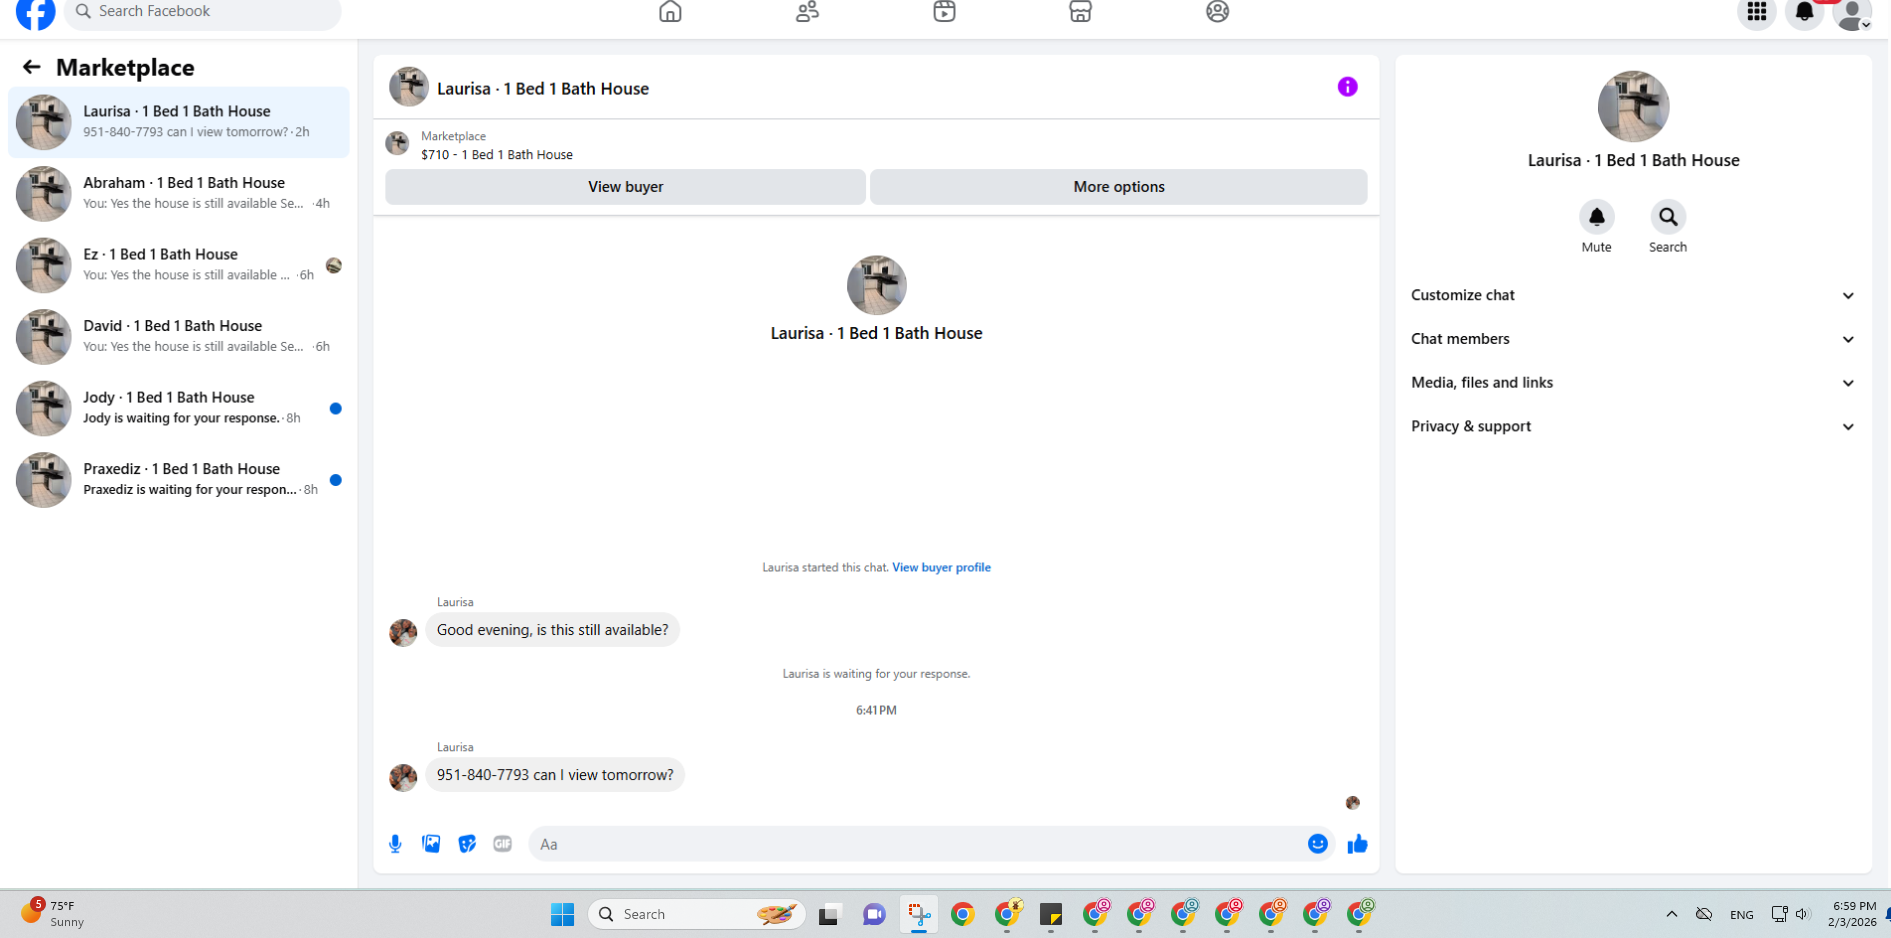Viewport: 1891px width, 938px height.
Task: Open the conversation information icon
Action: [x=1347, y=87]
